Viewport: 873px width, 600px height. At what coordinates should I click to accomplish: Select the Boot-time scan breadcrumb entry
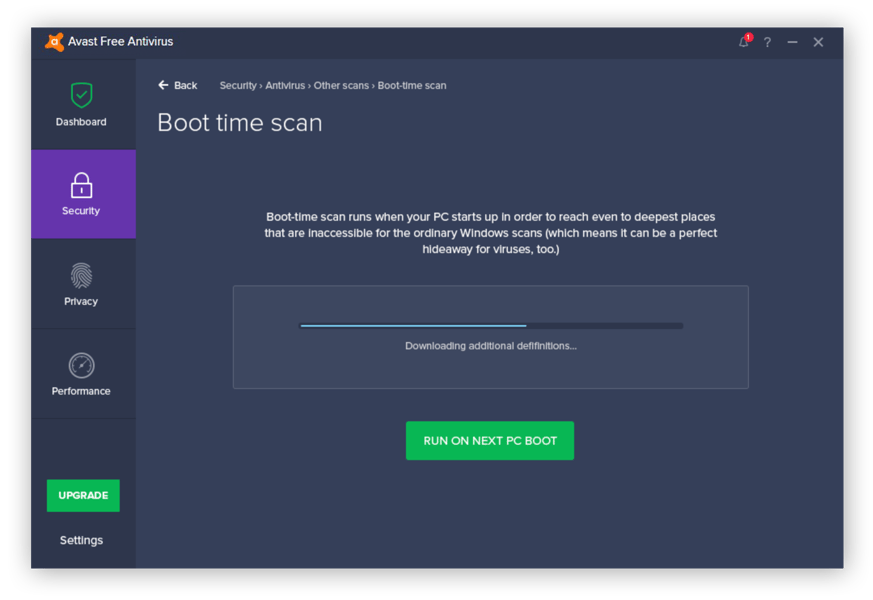point(414,85)
